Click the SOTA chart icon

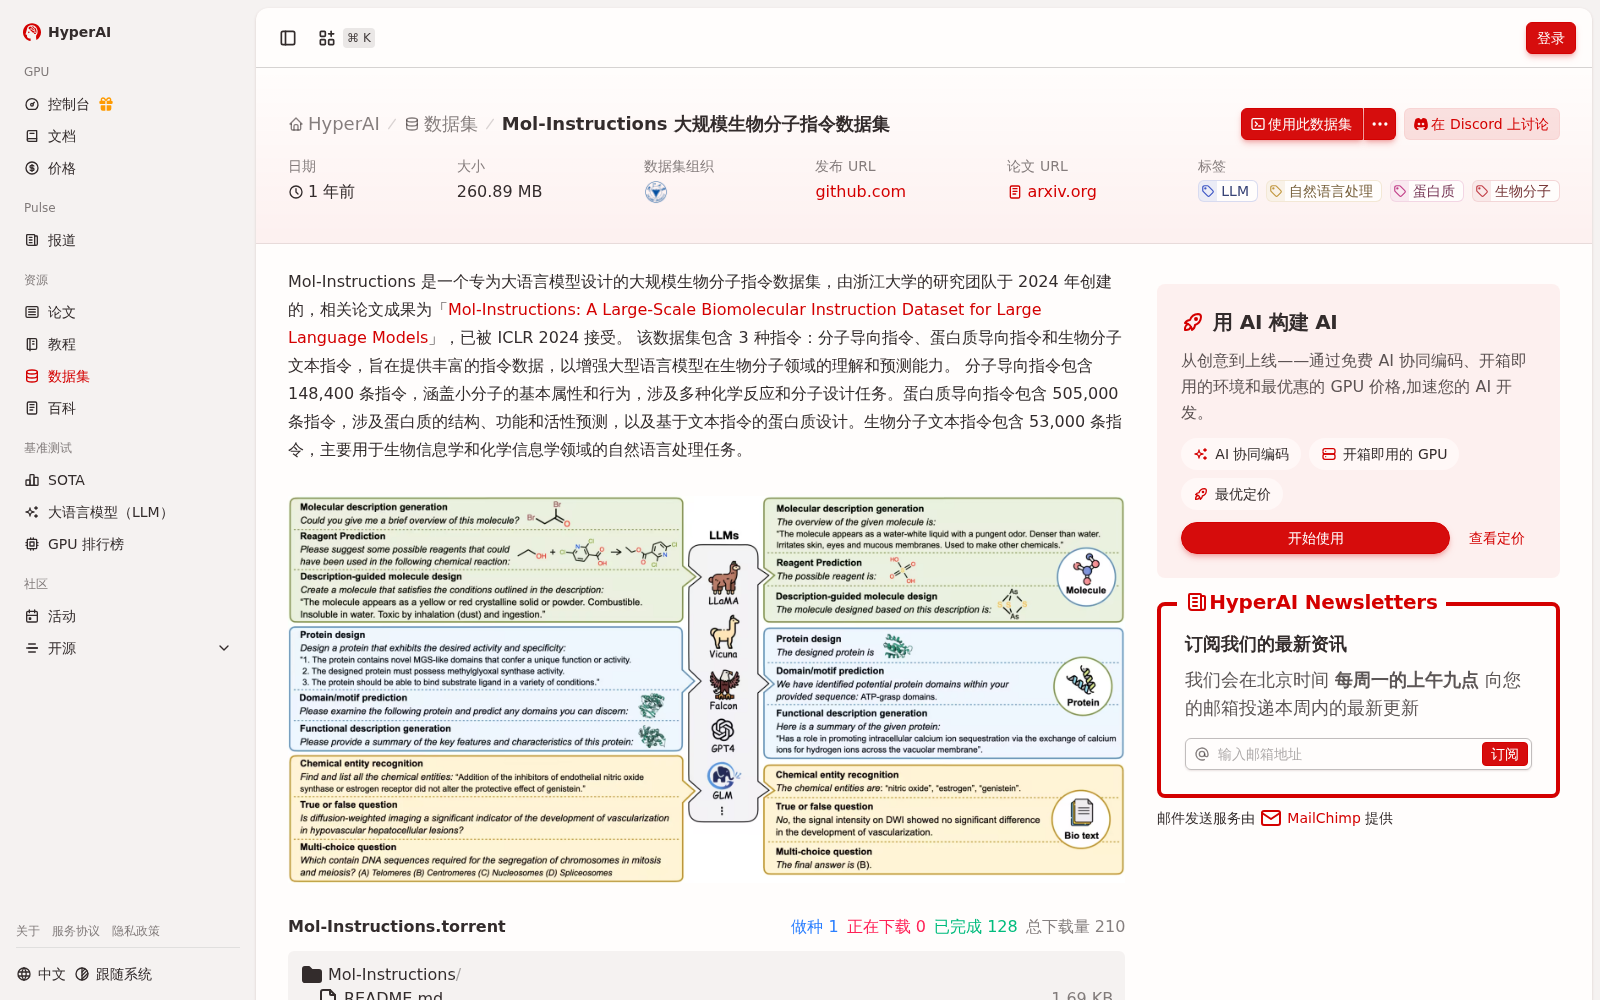(32, 480)
